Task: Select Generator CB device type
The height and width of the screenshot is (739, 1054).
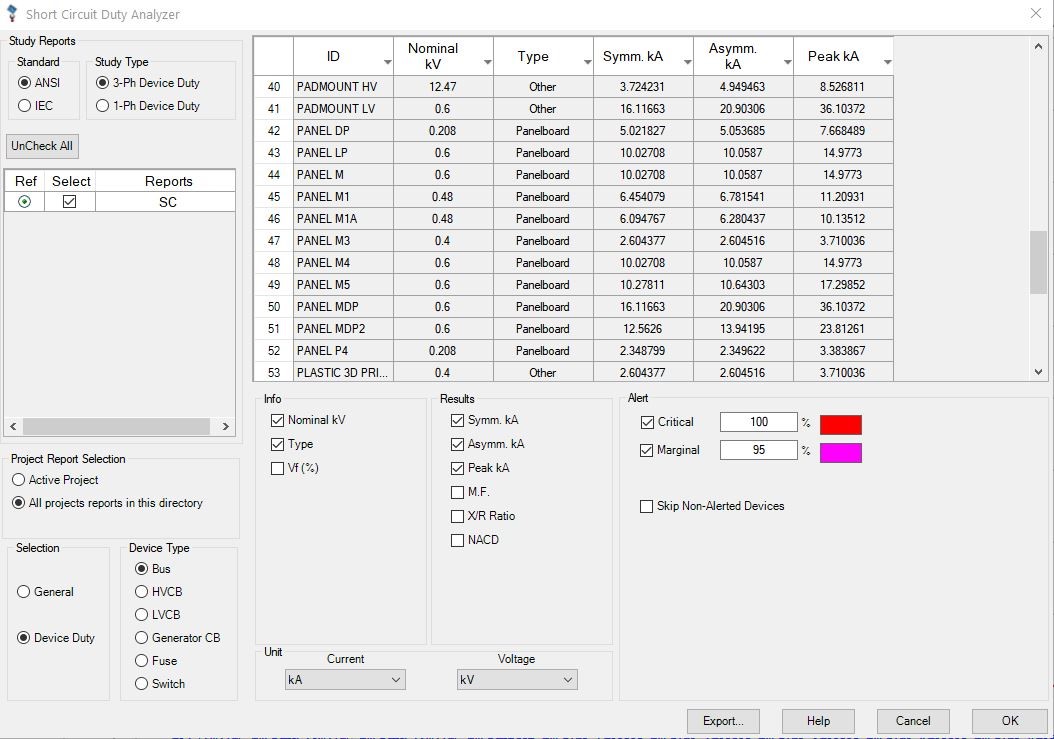Action: [x=141, y=637]
